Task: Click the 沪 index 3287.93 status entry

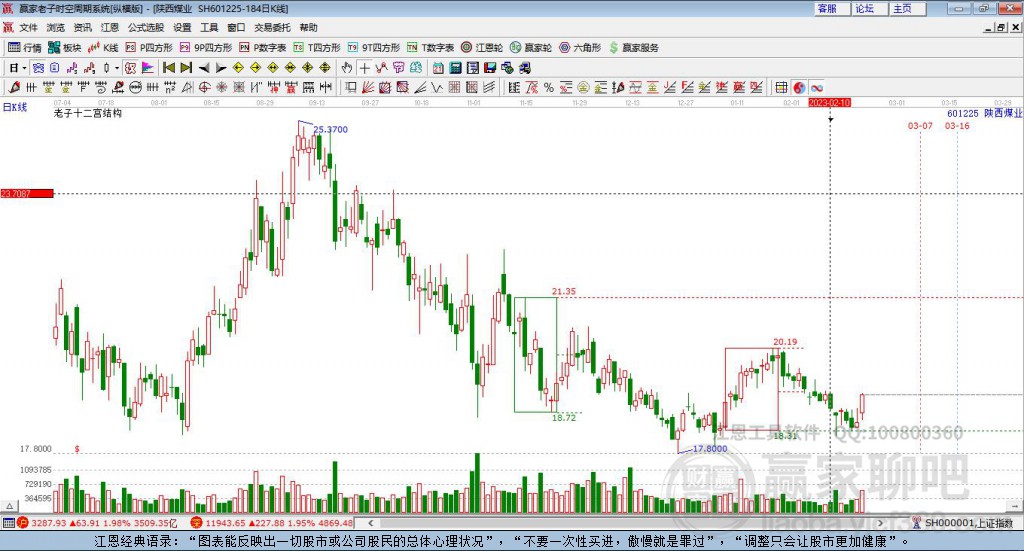Action: tap(97, 523)
